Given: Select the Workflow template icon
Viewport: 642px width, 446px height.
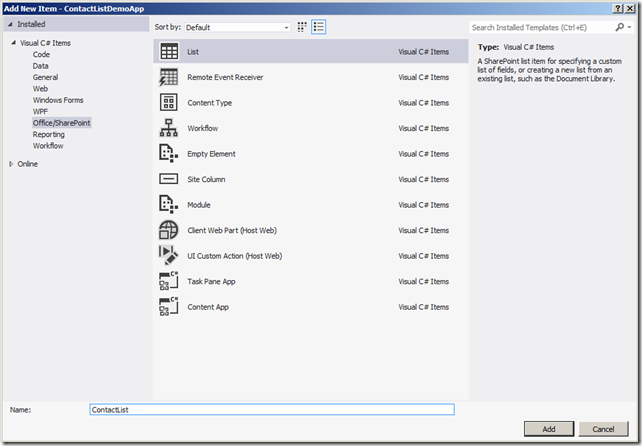Looking at the screenshot, I should pos(168,128).
